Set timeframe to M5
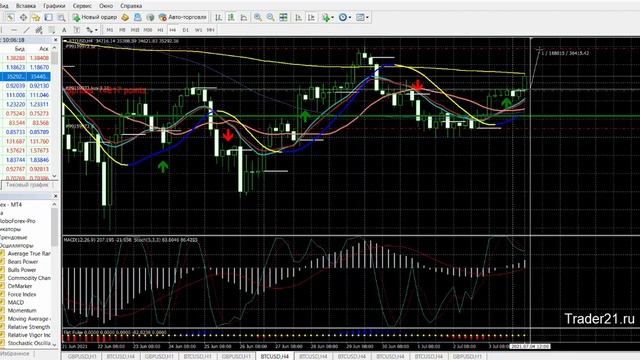 coord(122,30)
